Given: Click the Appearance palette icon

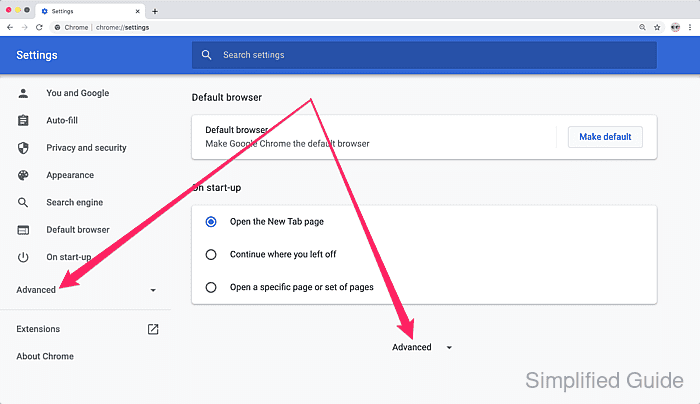Looking at the screenshot, I should coord(23,175).
